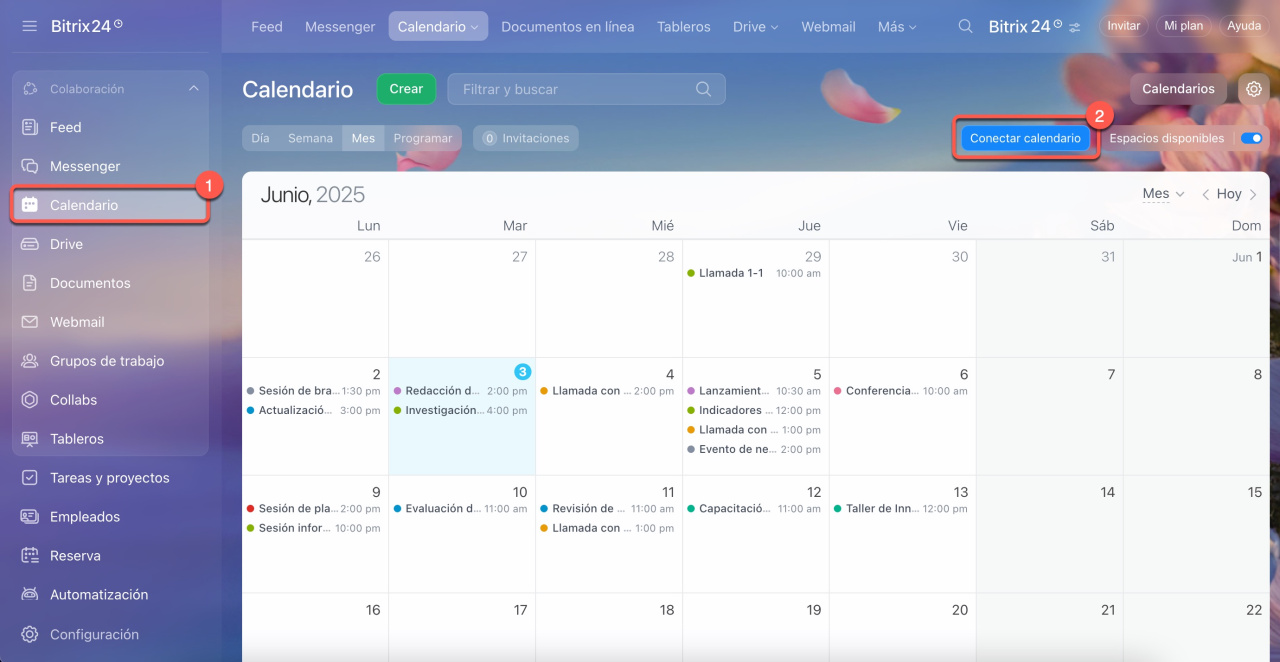This screenshot has width=1280, height=662.
Task: Open Mi plan button
Action: coord(1184,26)
